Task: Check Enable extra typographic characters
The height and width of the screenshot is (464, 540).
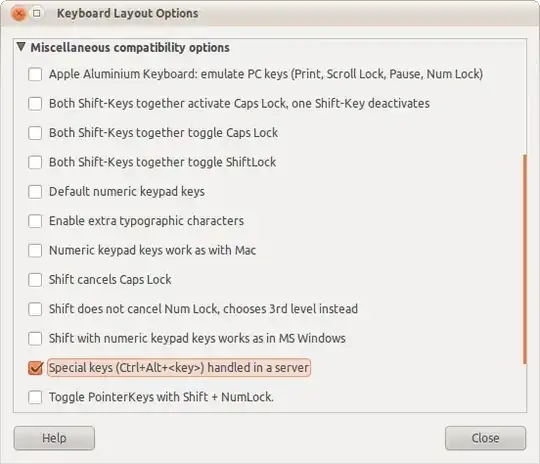Action: point(35,221)
